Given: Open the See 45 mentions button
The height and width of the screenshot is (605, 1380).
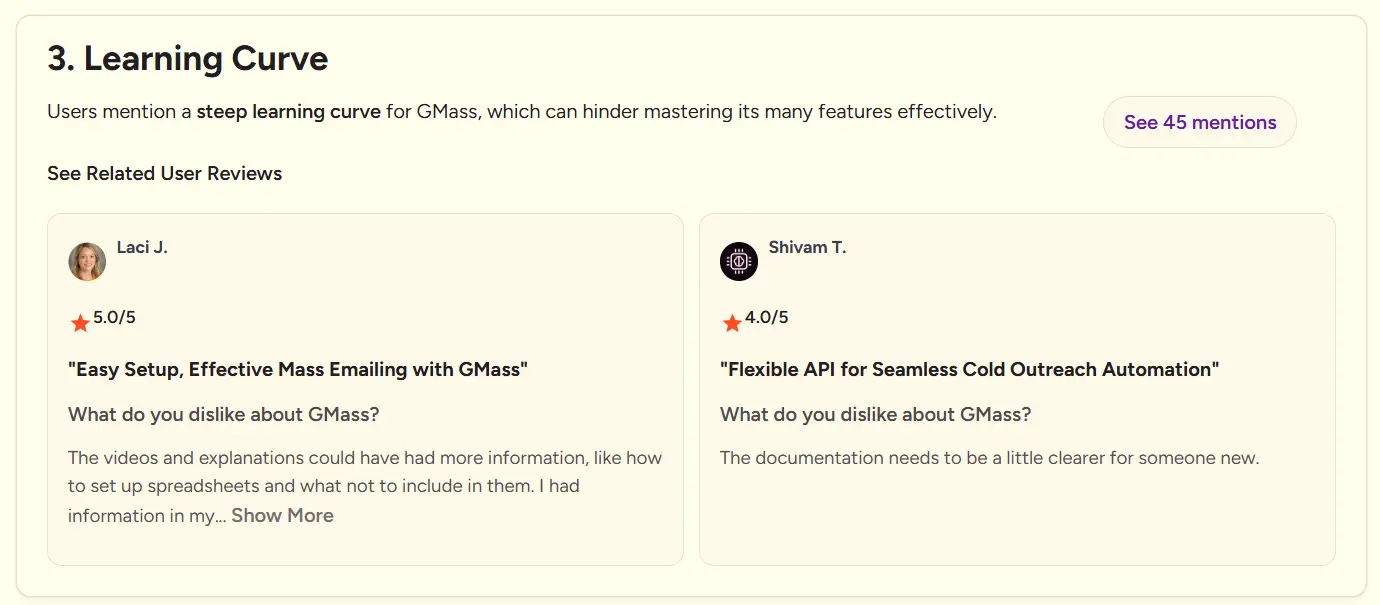Looking at the screenshot, I should [x=1200, y=122].
